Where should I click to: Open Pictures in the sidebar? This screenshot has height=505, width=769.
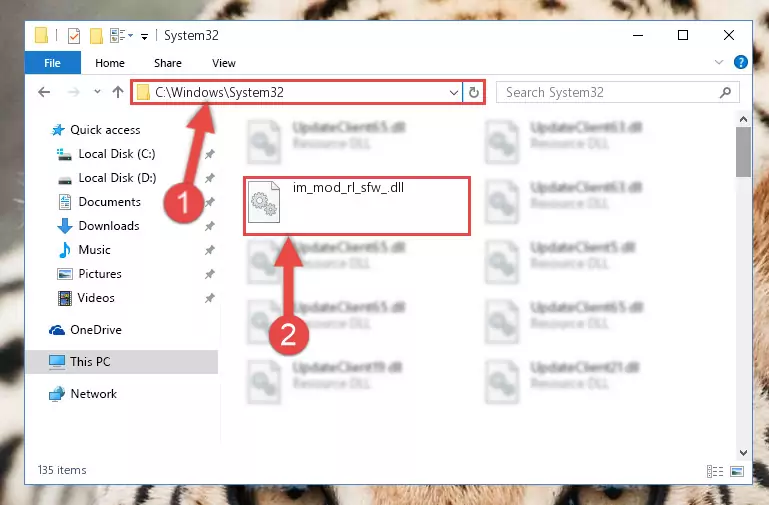click(100, 274)
